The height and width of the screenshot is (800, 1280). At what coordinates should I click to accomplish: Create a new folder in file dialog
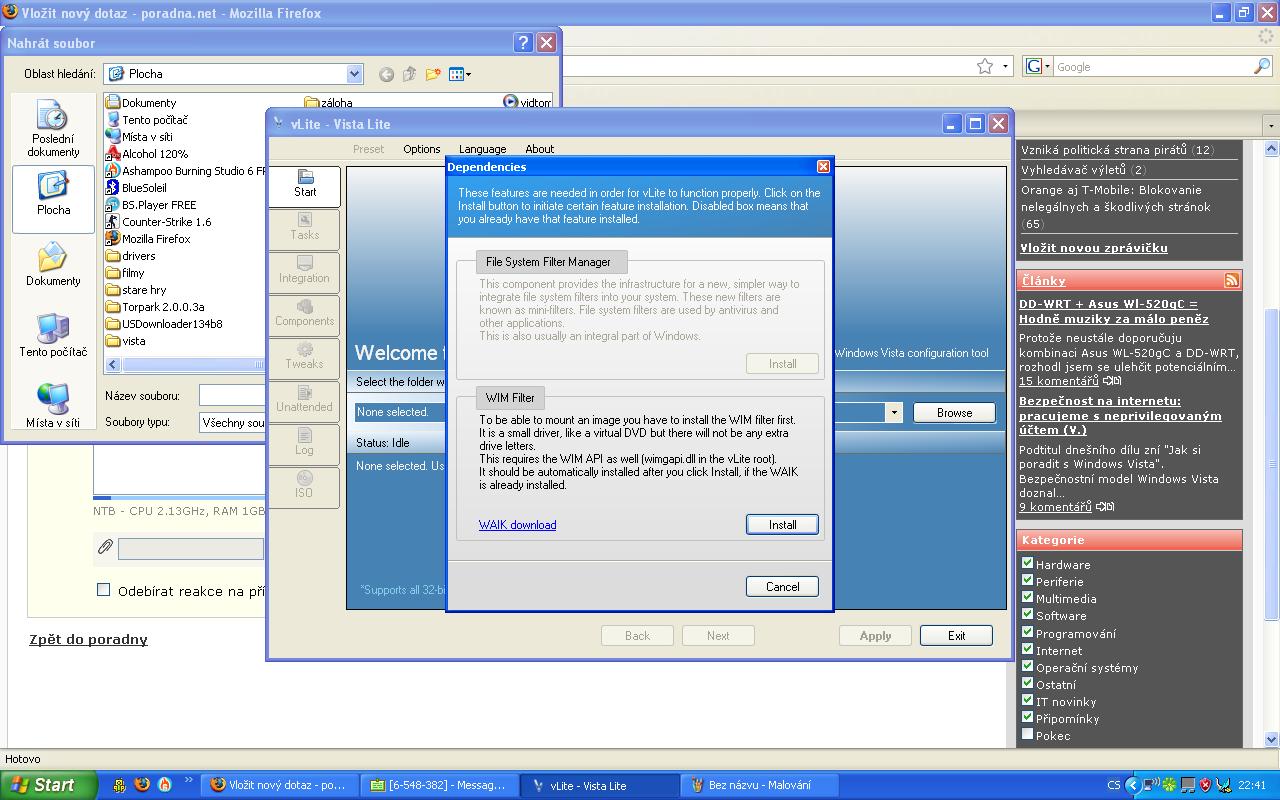pyautogui.click(x=433, y=74)
